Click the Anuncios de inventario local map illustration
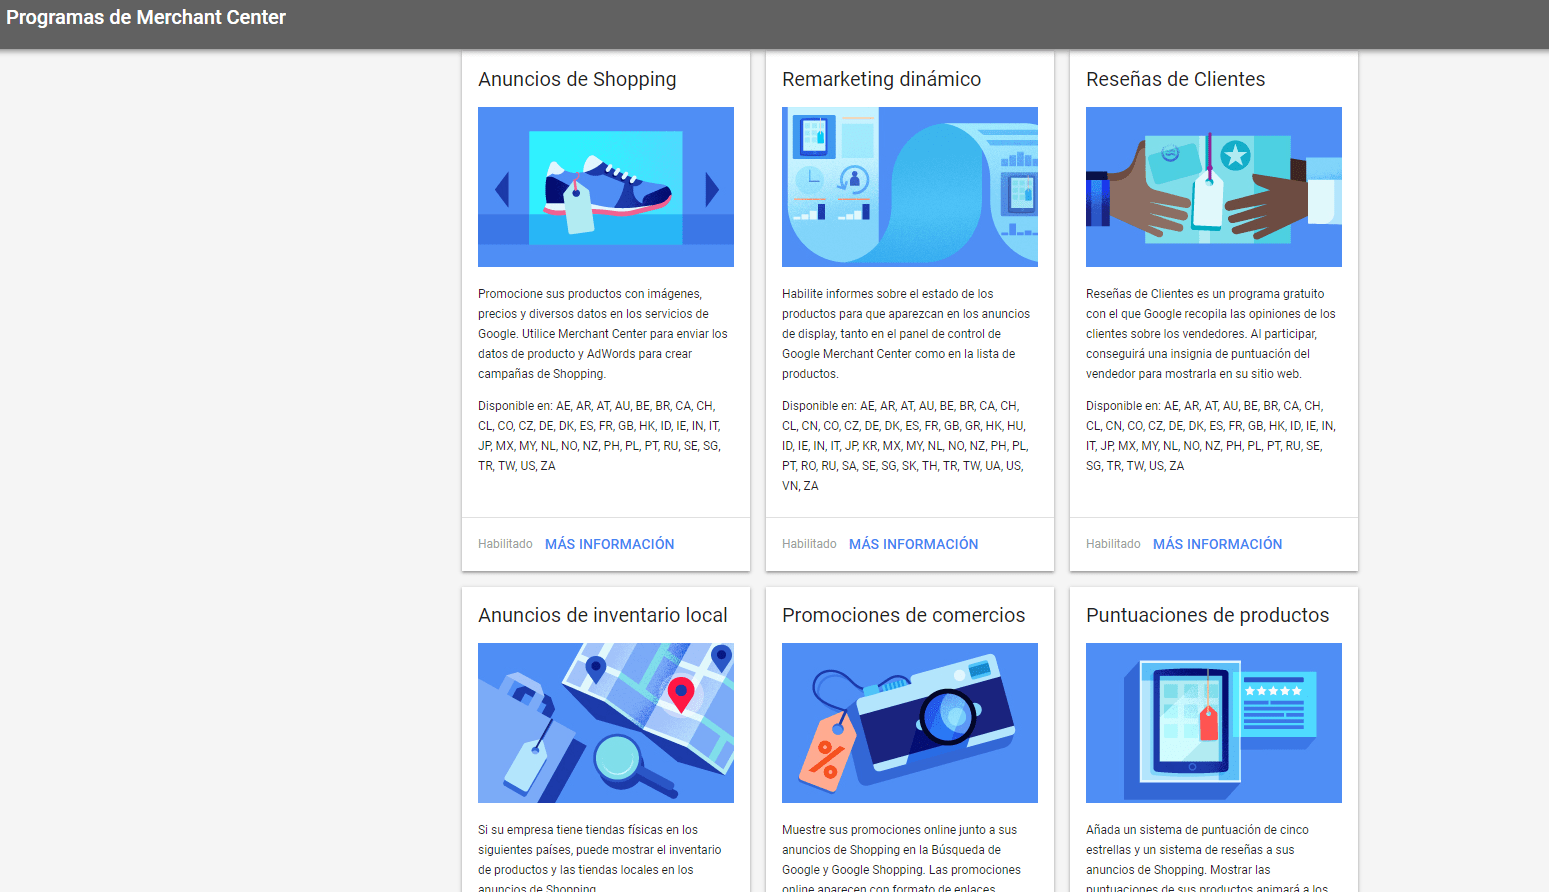The height and width of the screenshot is (892, 1549). coord(606,723)
